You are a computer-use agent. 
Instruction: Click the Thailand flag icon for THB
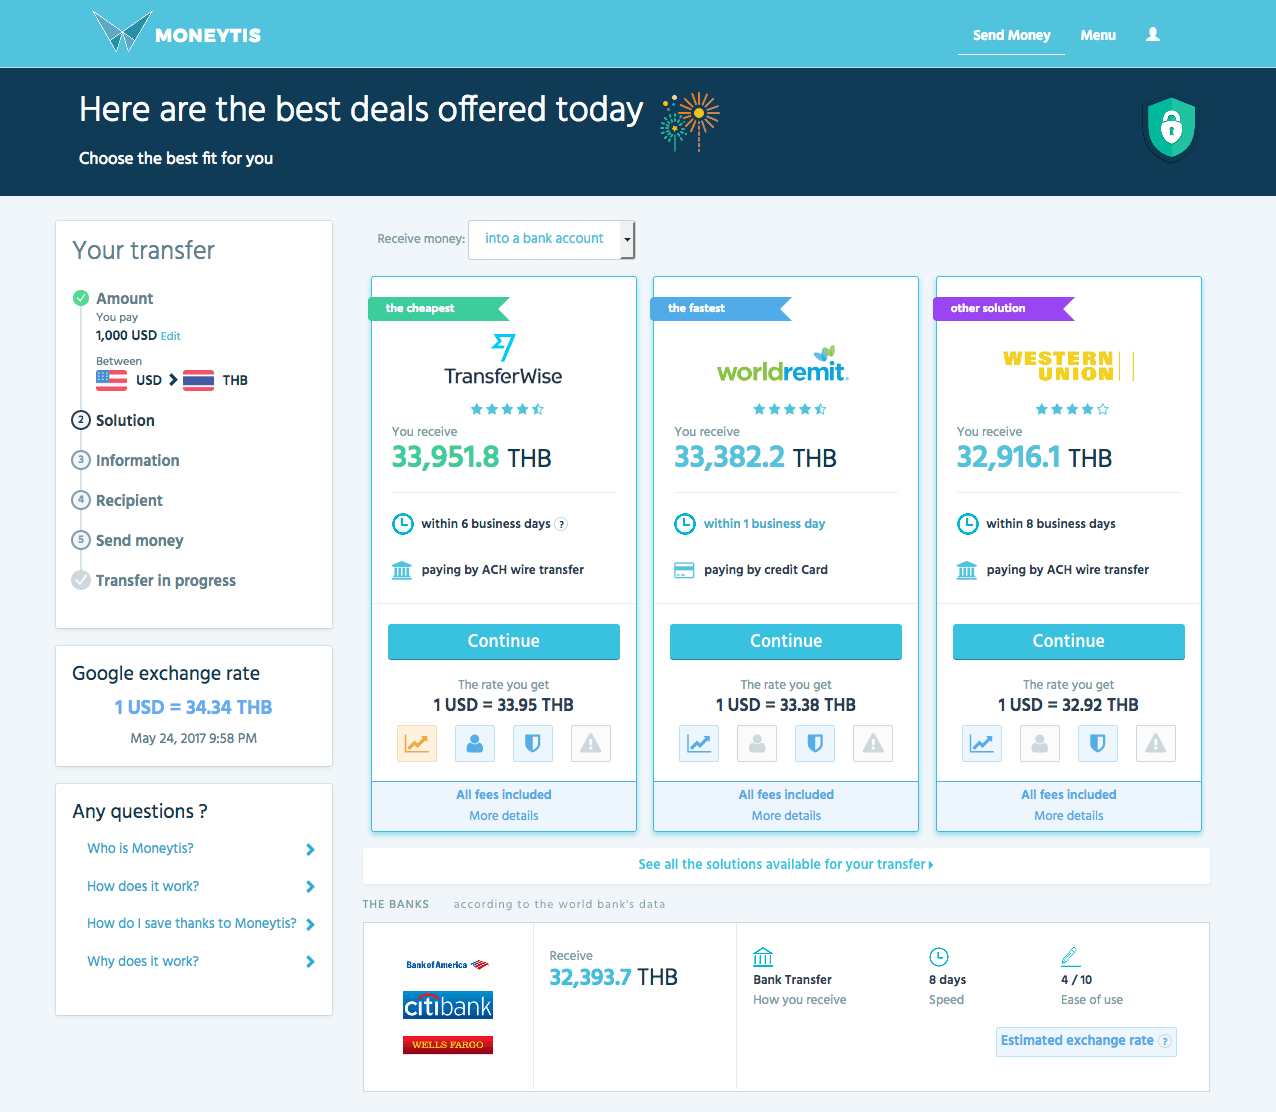pos(198,380)
